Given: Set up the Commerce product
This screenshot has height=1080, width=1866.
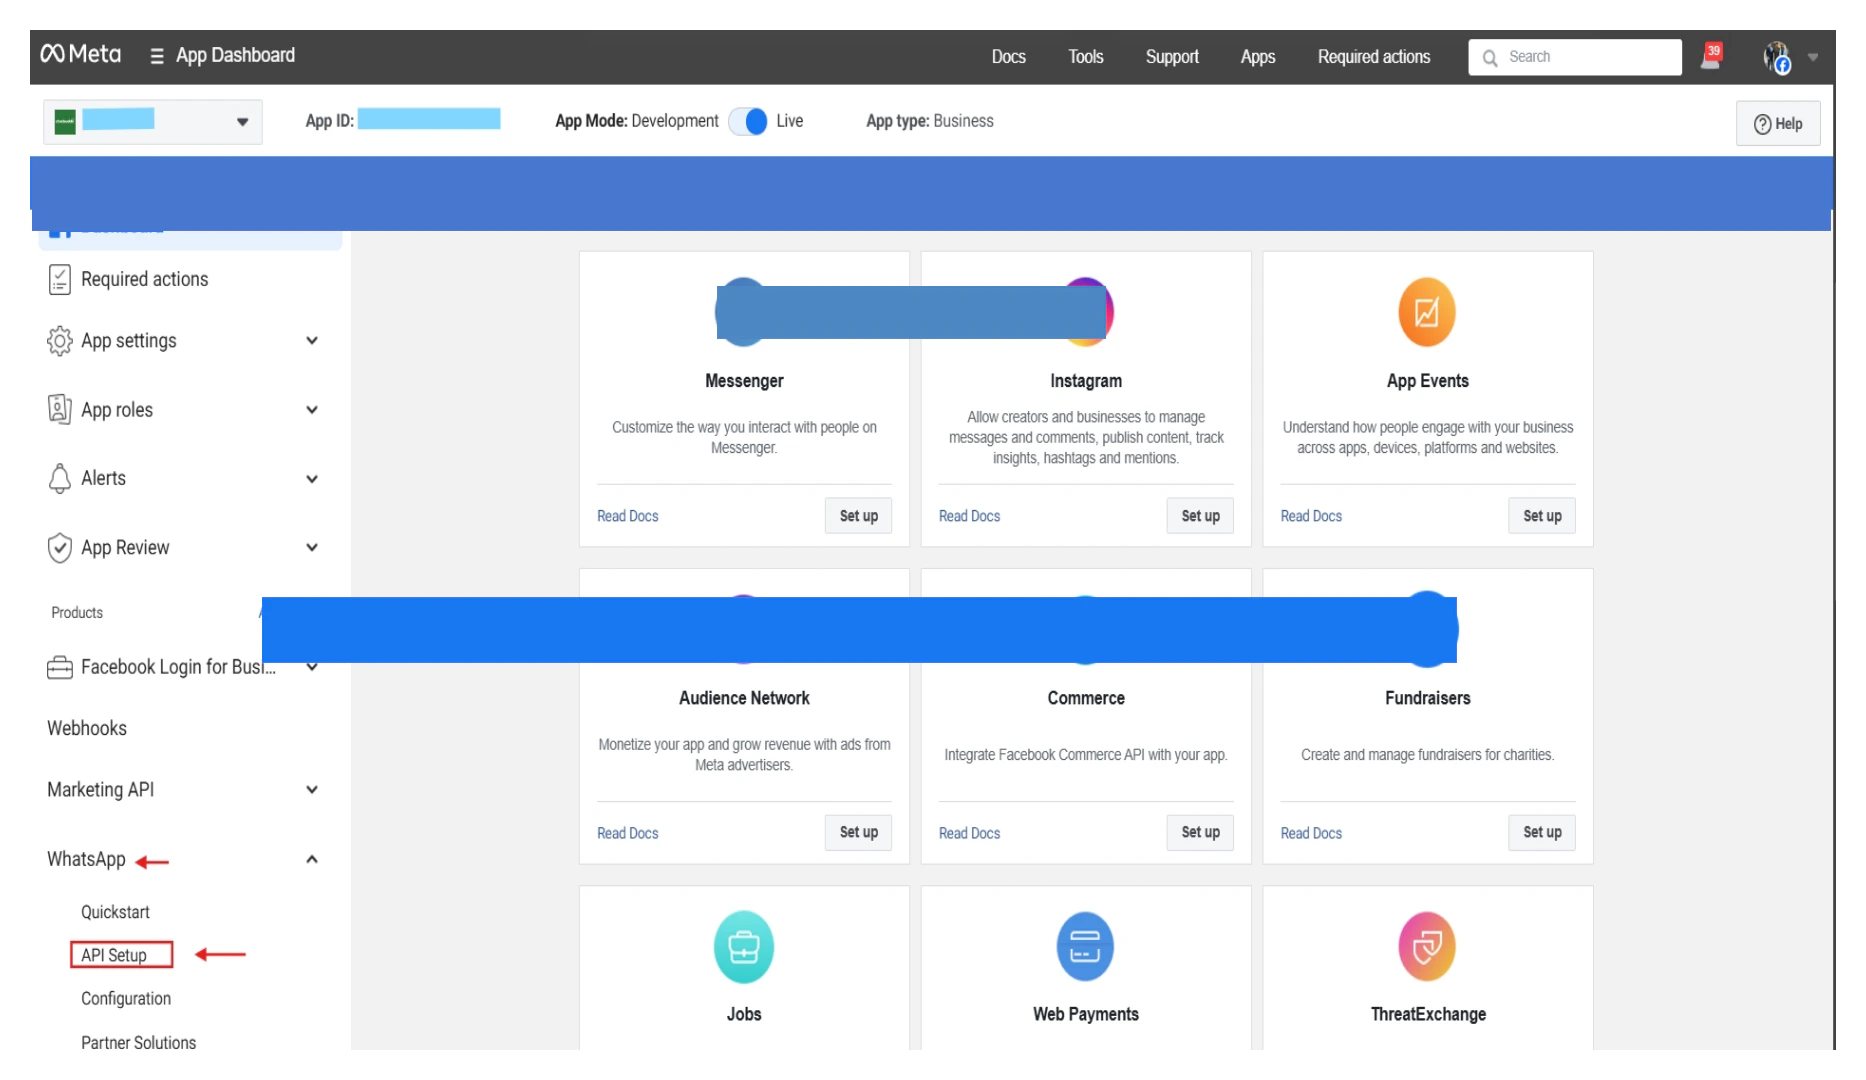Looking at the screenshot, I should coord(1201,832).
